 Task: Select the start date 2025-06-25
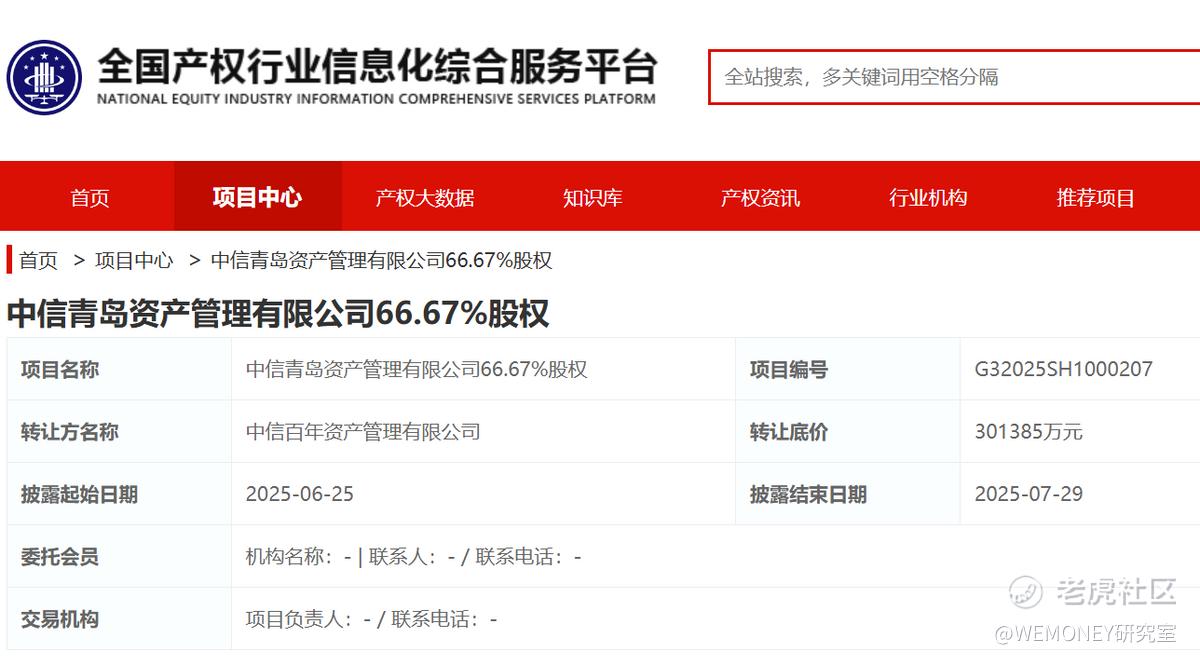pyautogui.click(x=300, y=494)
